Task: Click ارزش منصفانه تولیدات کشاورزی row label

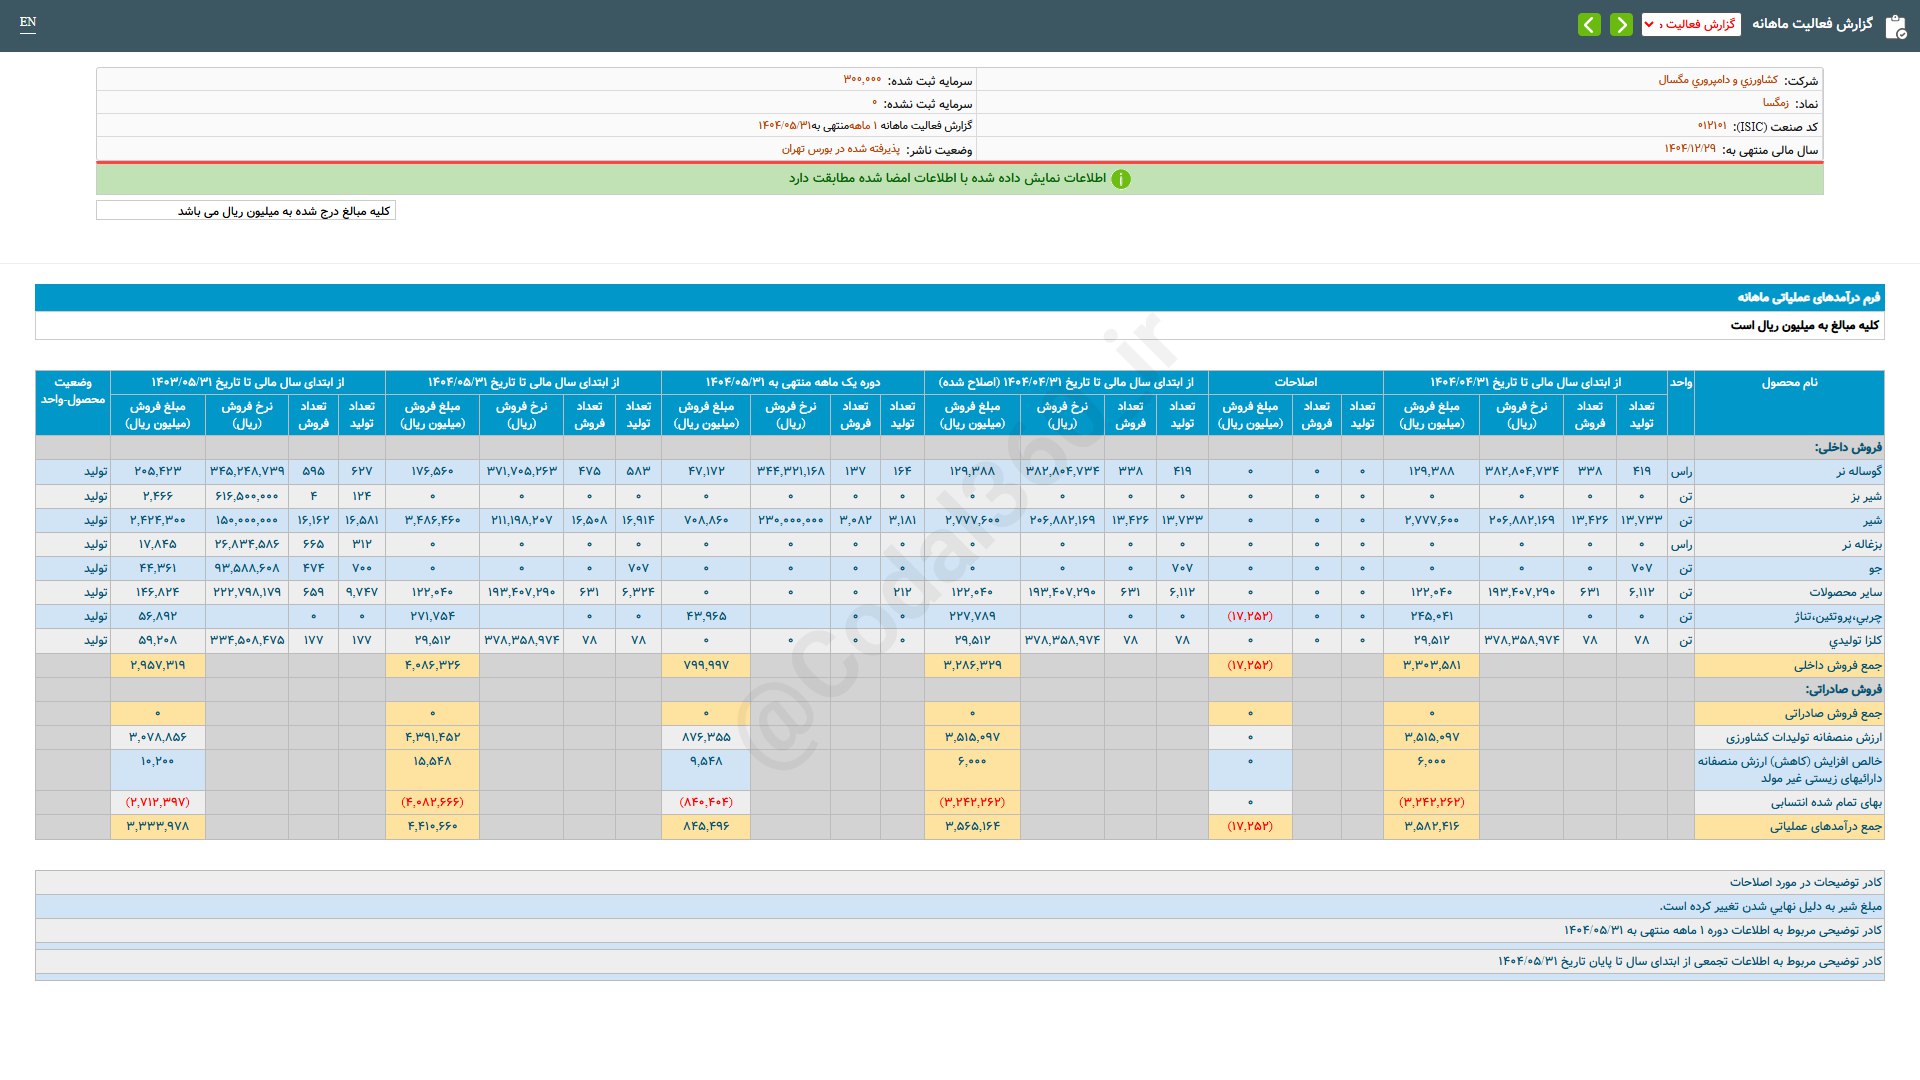Action: [1803, 738]
